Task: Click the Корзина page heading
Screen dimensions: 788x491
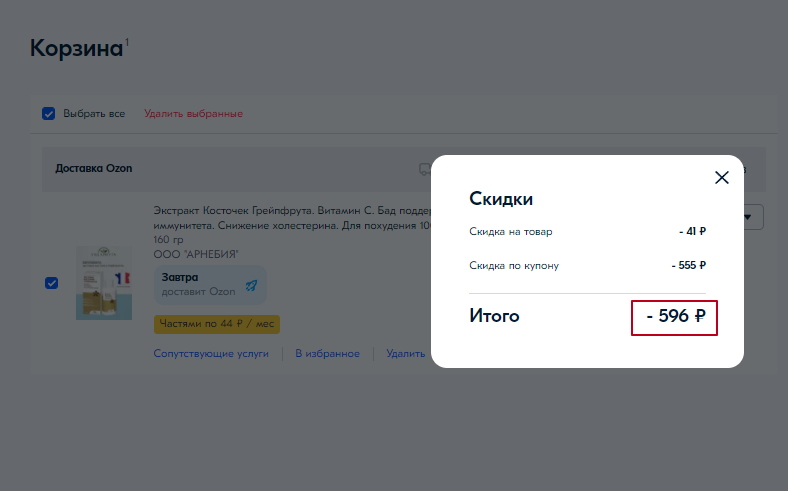Action: (x=76, y=48)
